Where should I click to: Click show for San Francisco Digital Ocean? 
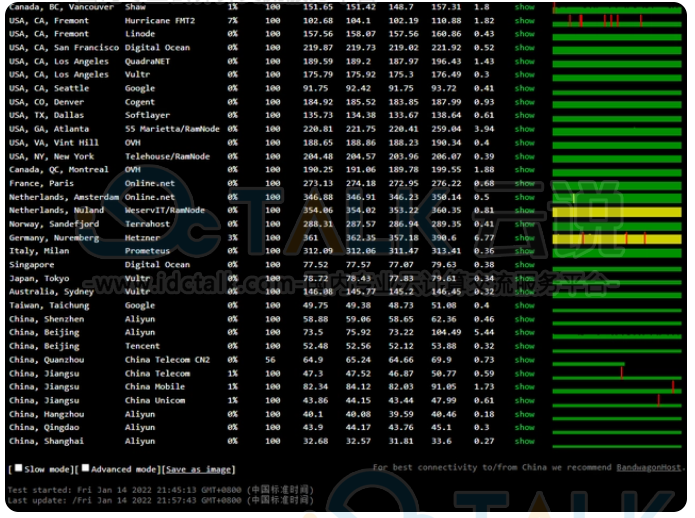(524, 48)
